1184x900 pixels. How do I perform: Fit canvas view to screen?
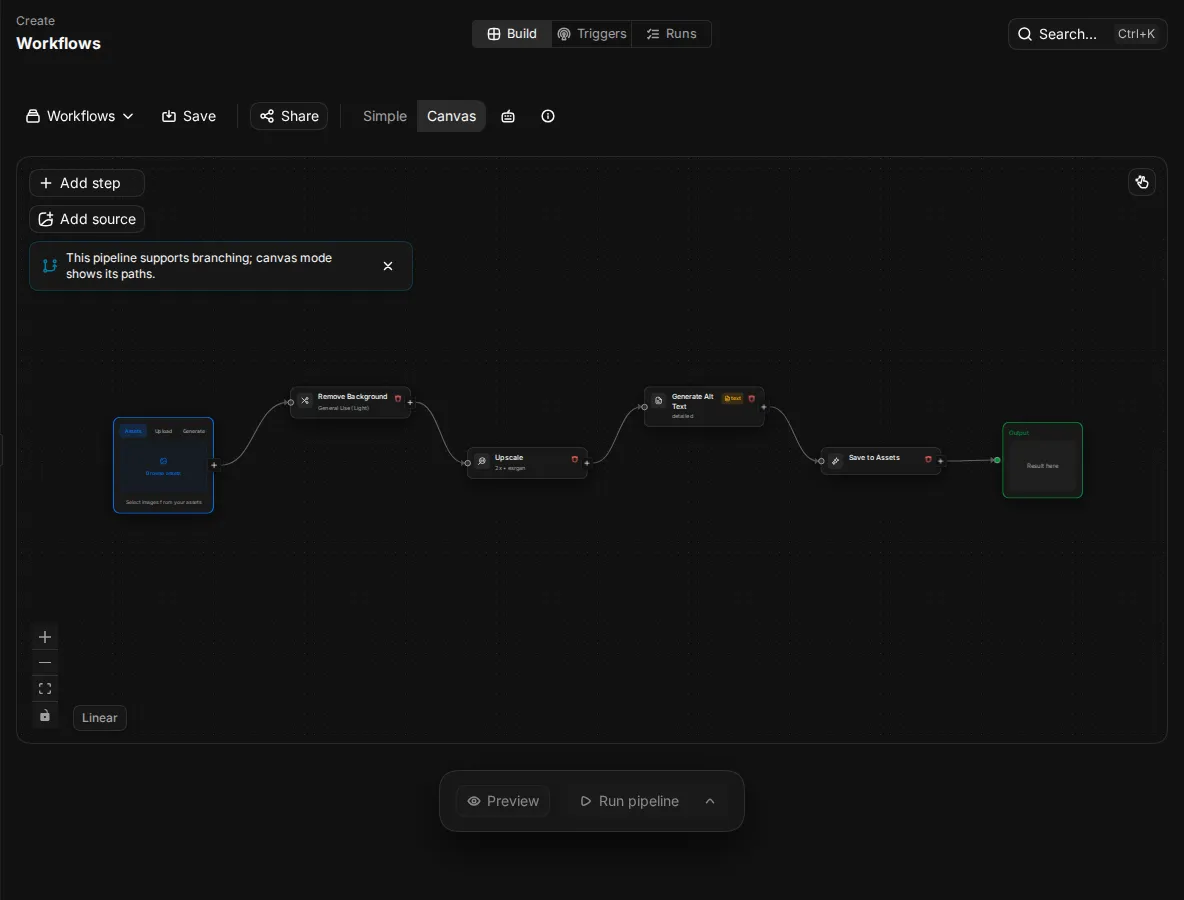pyautogui.click(x=45, y=689)
